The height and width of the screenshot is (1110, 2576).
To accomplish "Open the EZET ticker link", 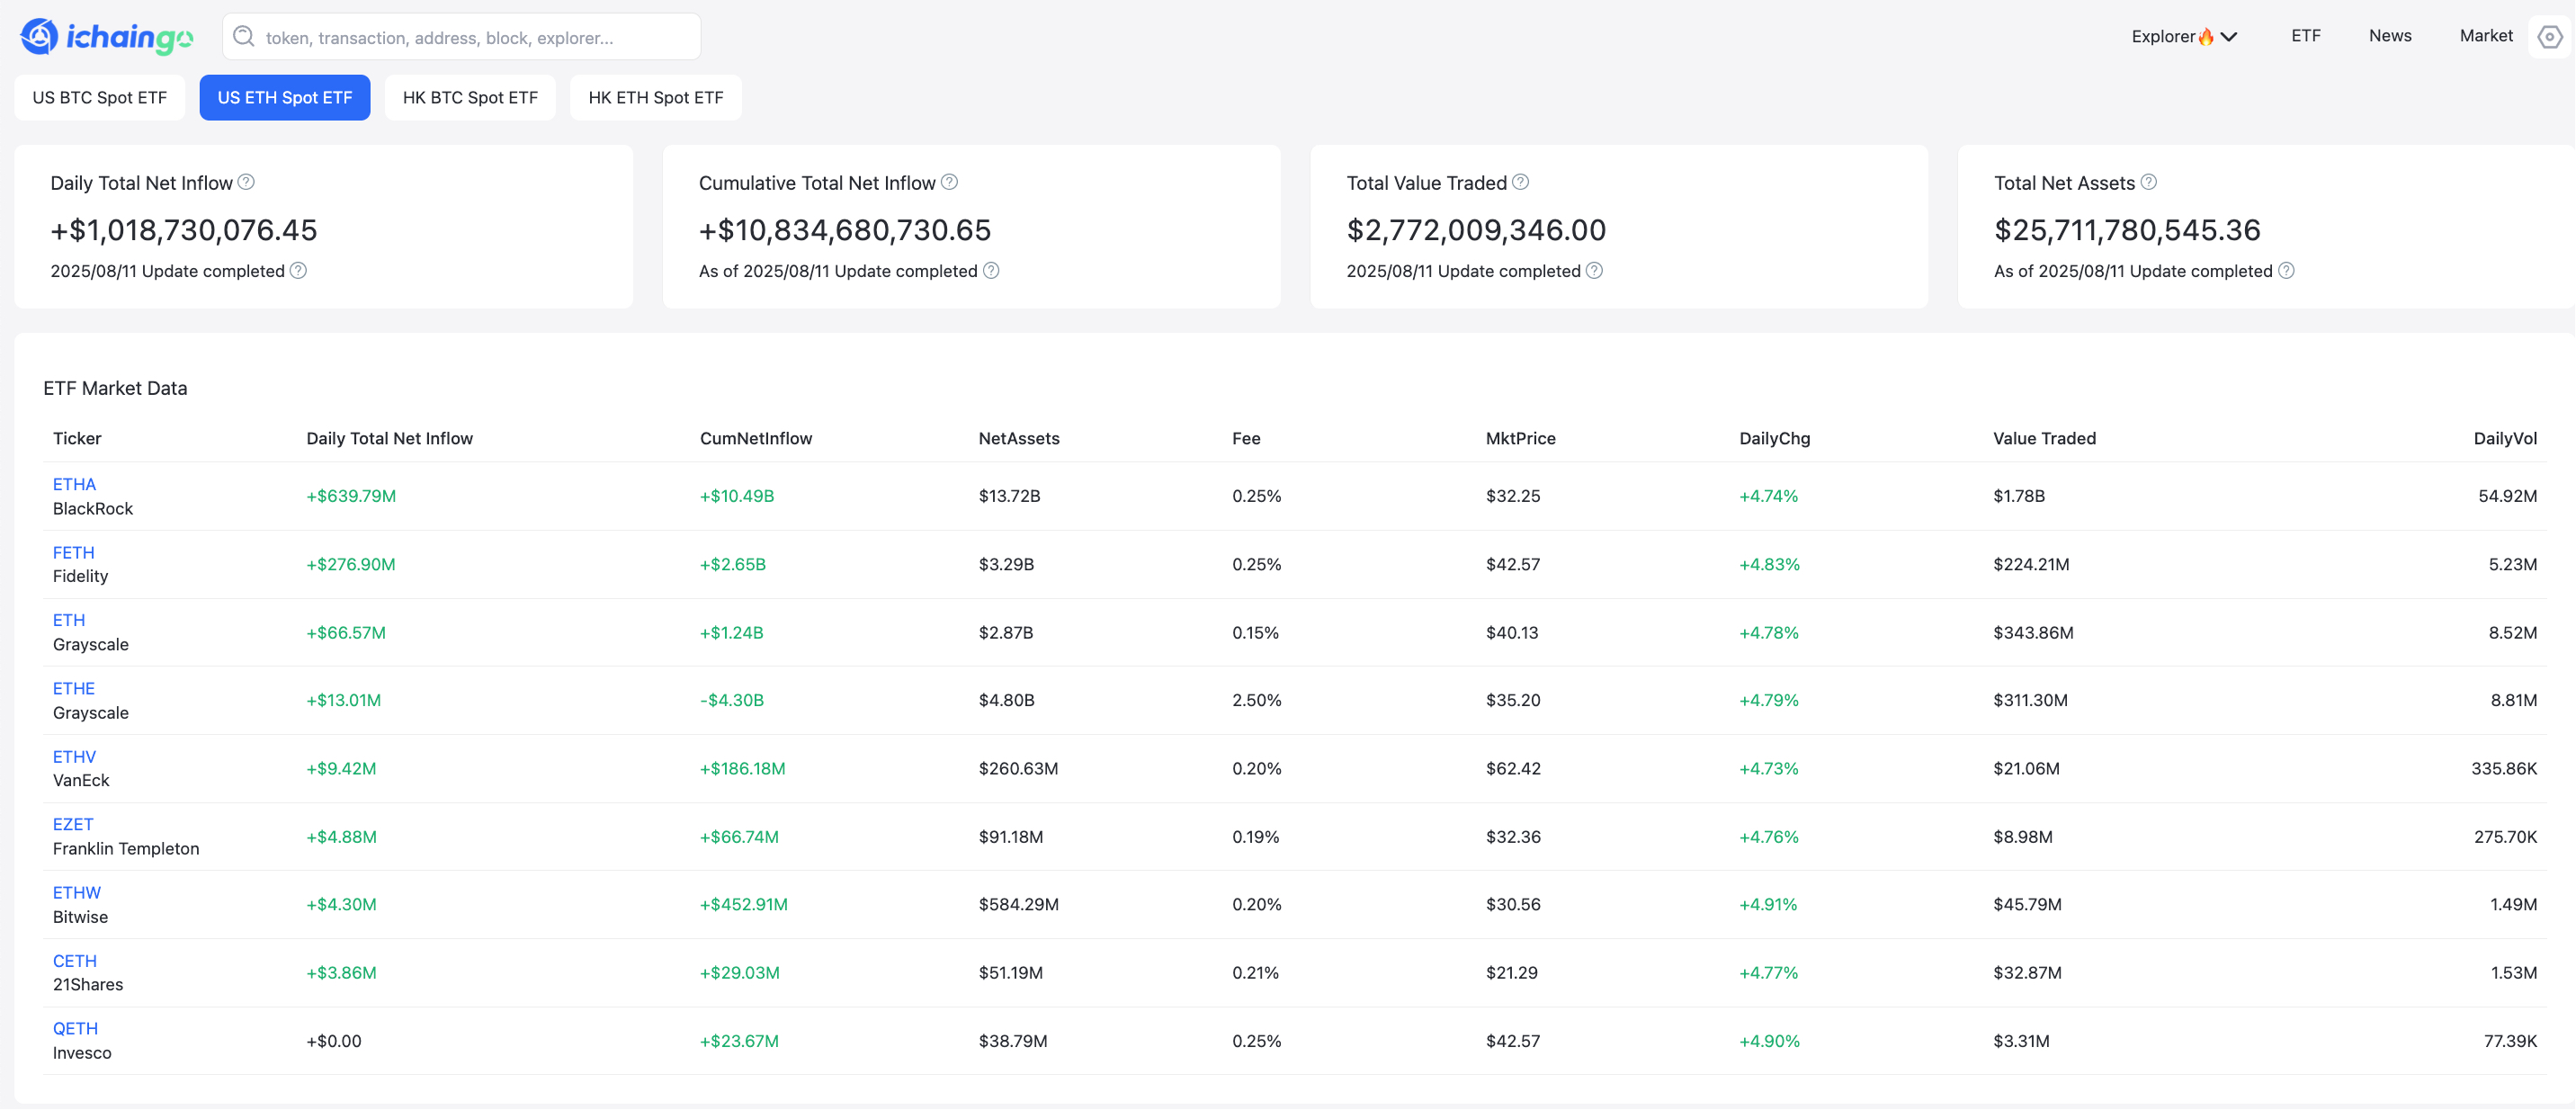I will coord(73,824).
